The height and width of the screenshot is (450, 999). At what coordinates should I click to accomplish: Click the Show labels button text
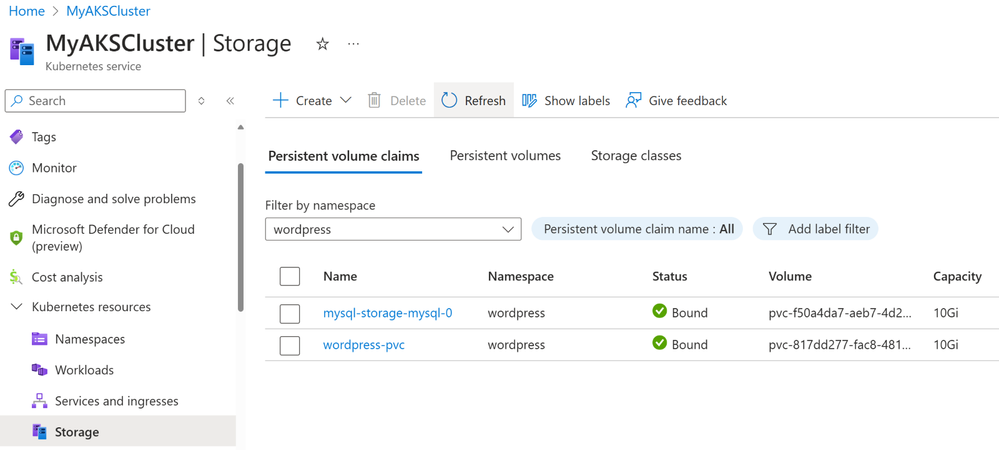point(577,101)
